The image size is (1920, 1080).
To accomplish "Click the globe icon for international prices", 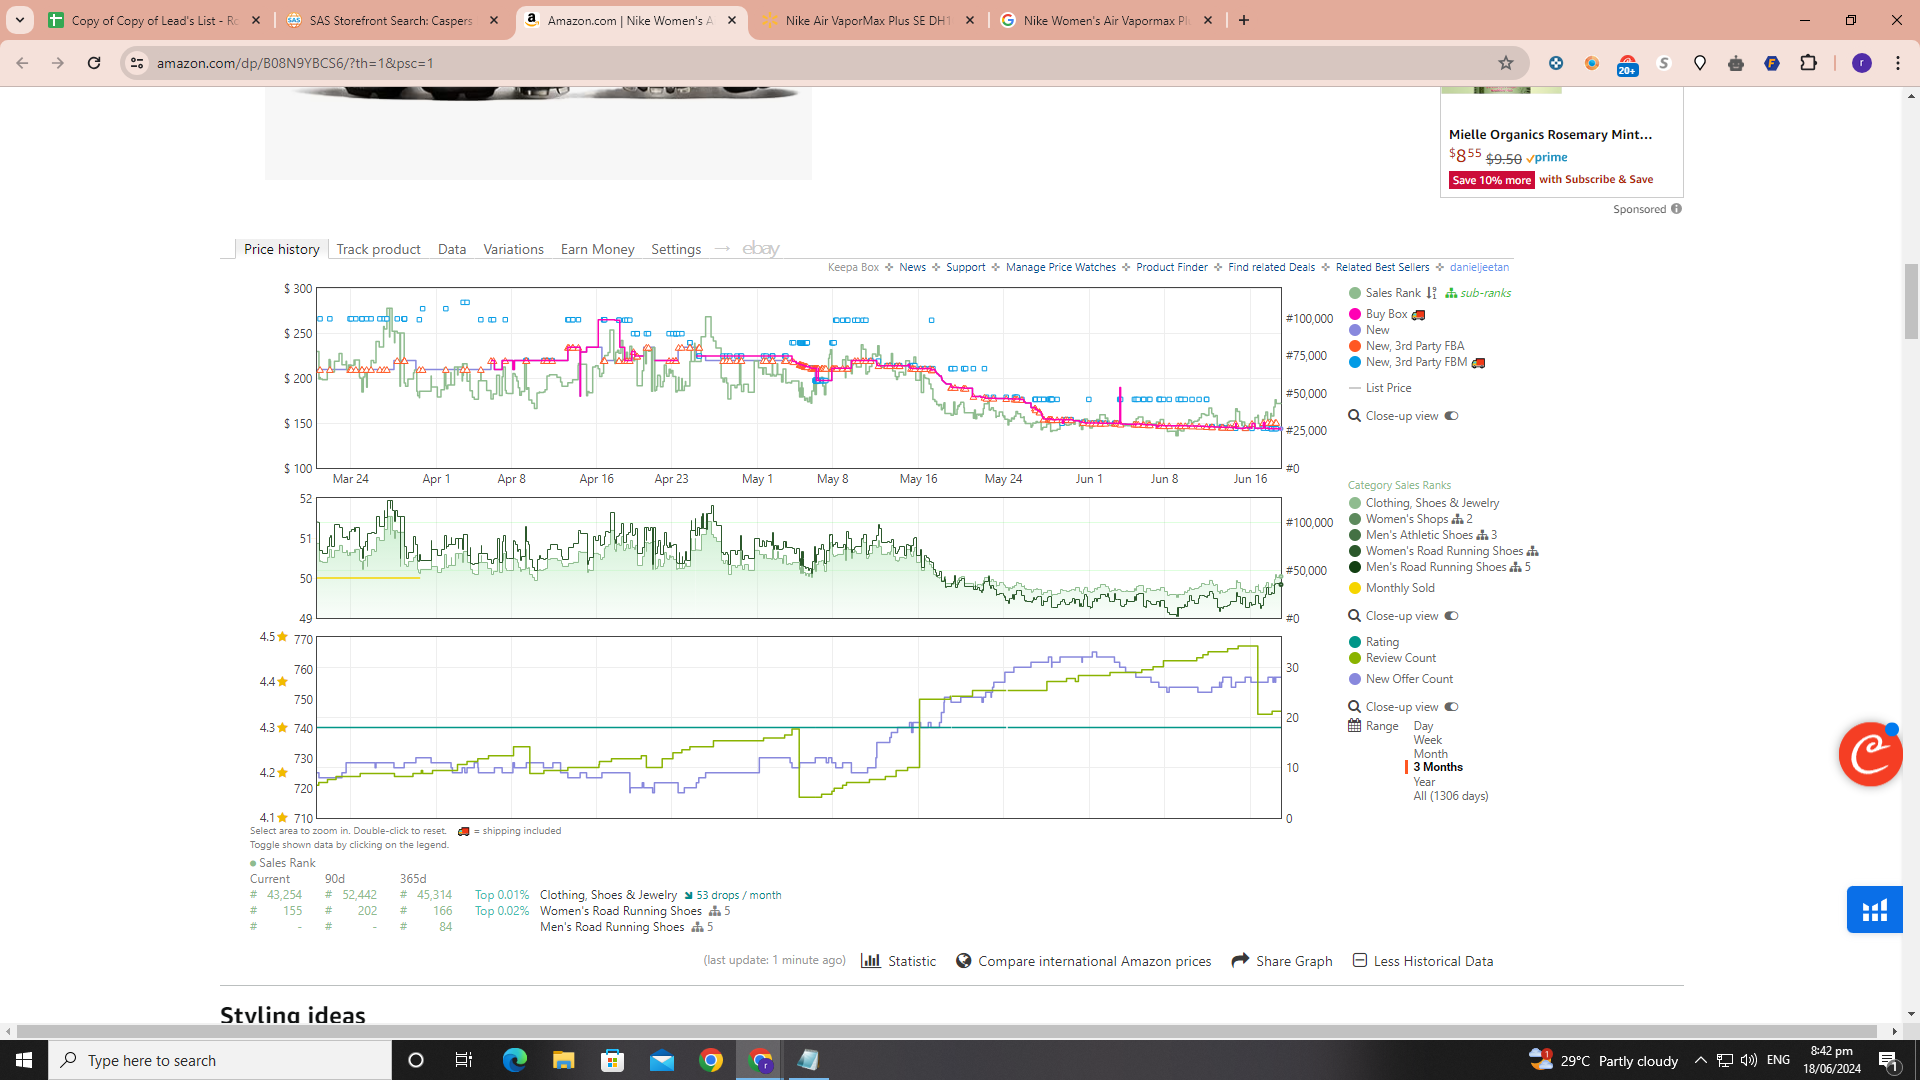I will (x=964, y=961).
